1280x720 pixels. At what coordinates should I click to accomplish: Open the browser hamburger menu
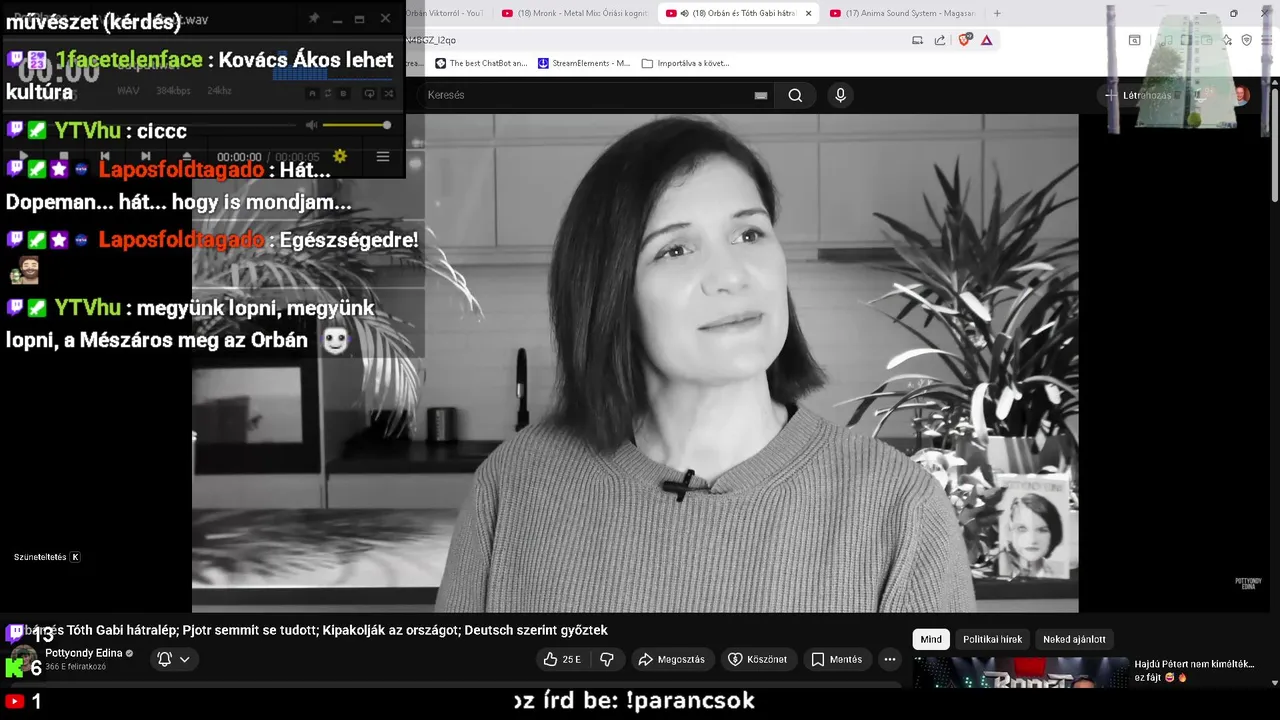(1266, 40)
